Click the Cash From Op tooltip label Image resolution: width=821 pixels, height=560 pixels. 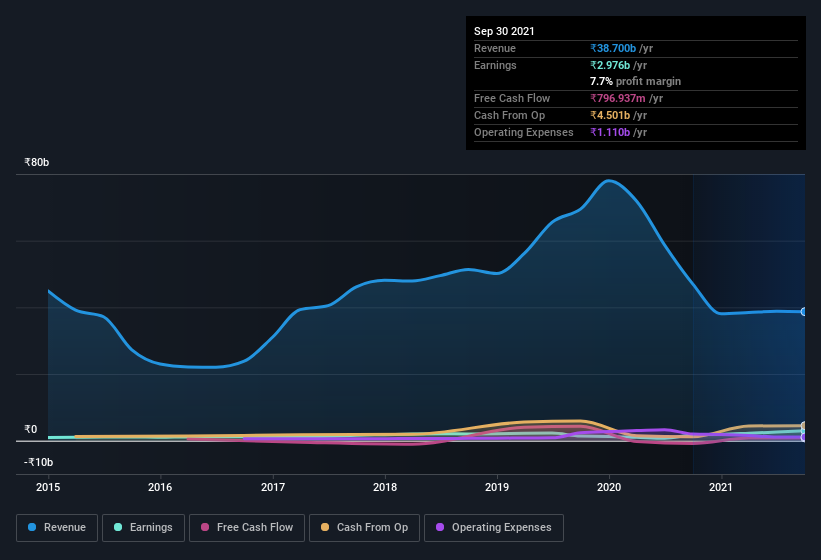[x=509, y=115]
